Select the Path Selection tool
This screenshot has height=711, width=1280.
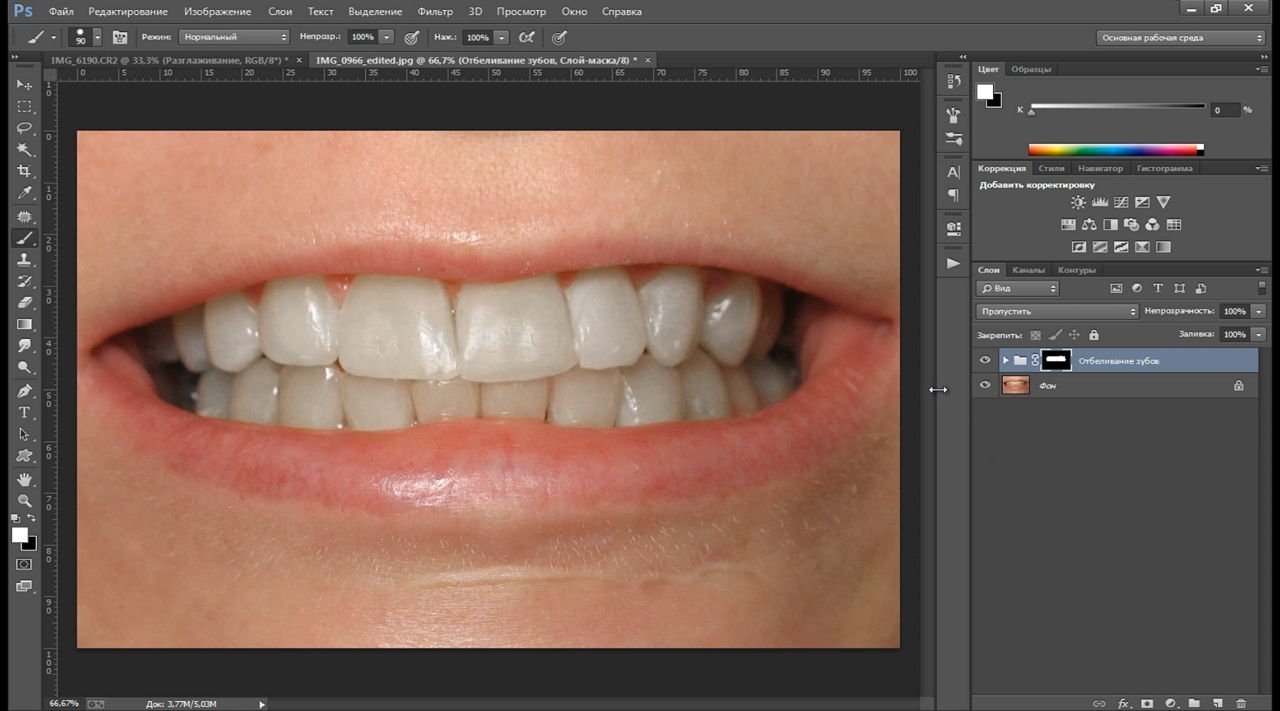point(25,435)
